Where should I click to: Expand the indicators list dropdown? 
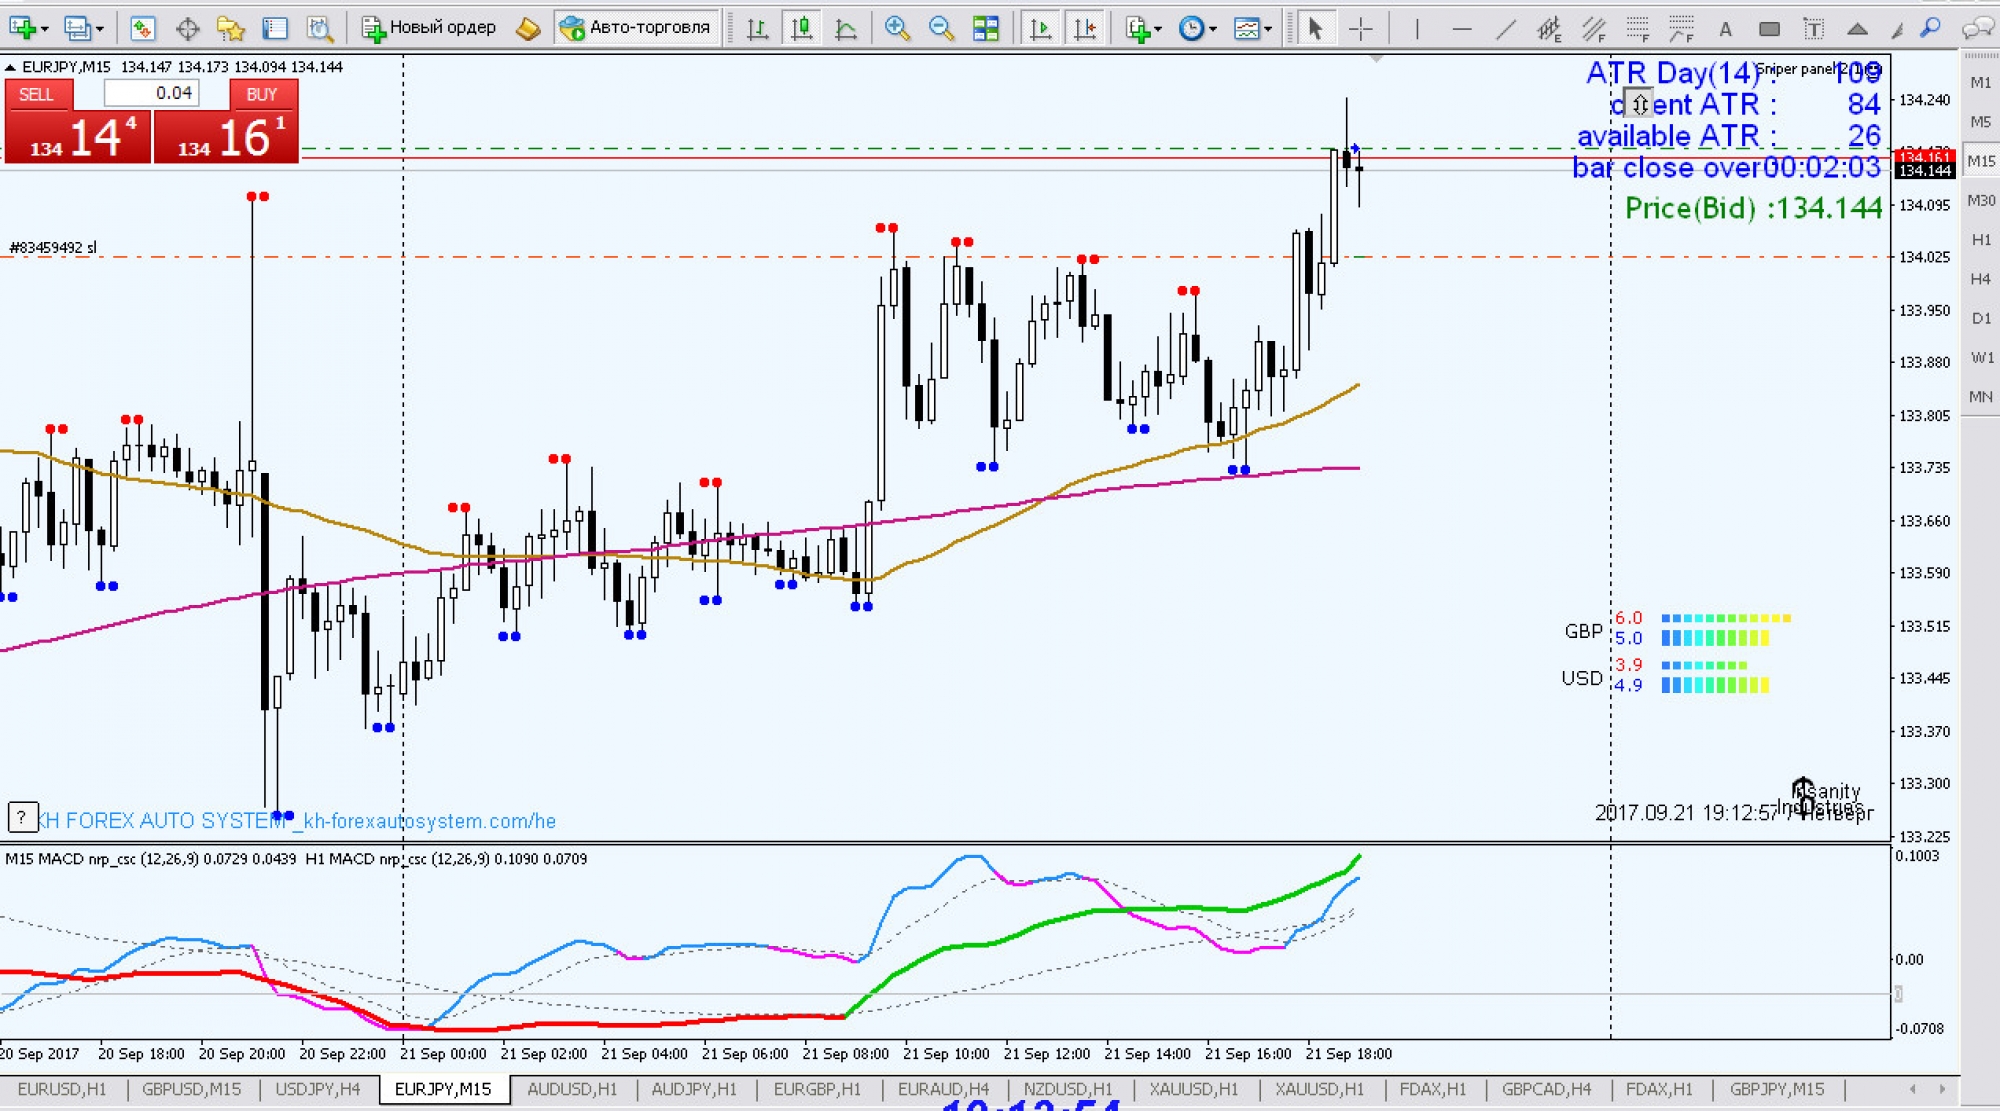pos(1158,29)
